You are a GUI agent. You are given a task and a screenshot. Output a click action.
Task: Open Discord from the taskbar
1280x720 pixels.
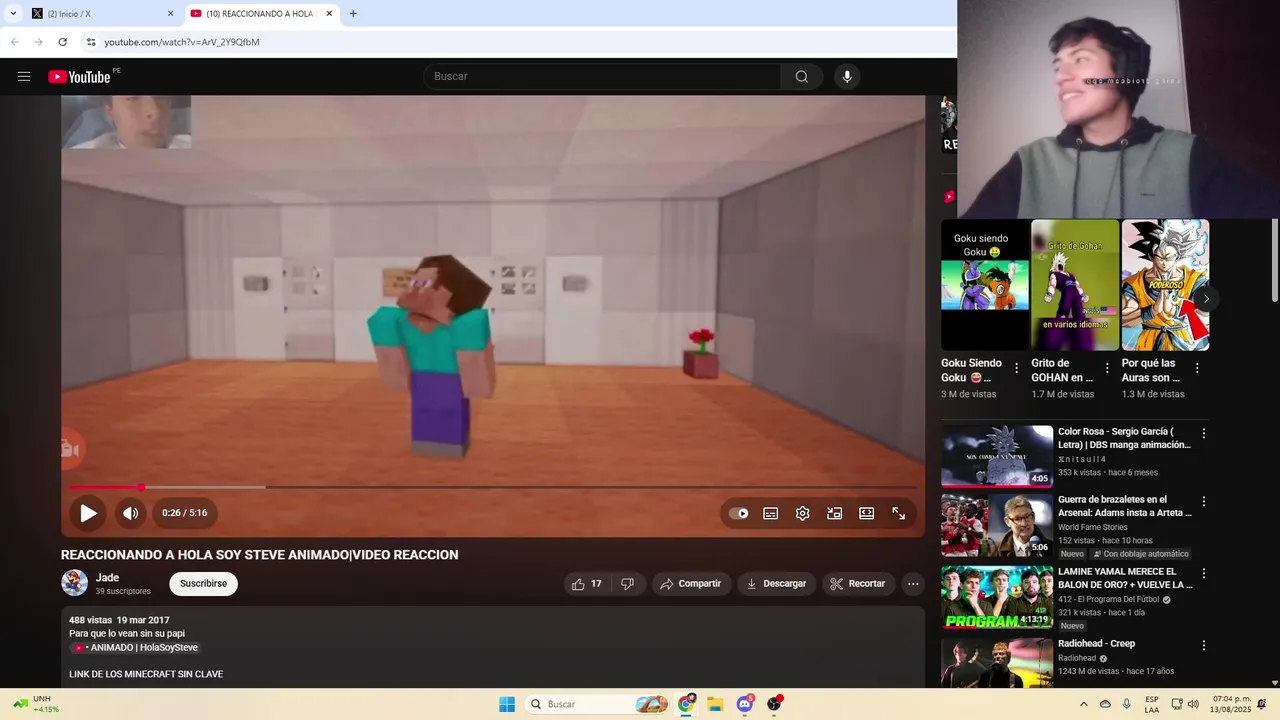click(x=744, y=704)
